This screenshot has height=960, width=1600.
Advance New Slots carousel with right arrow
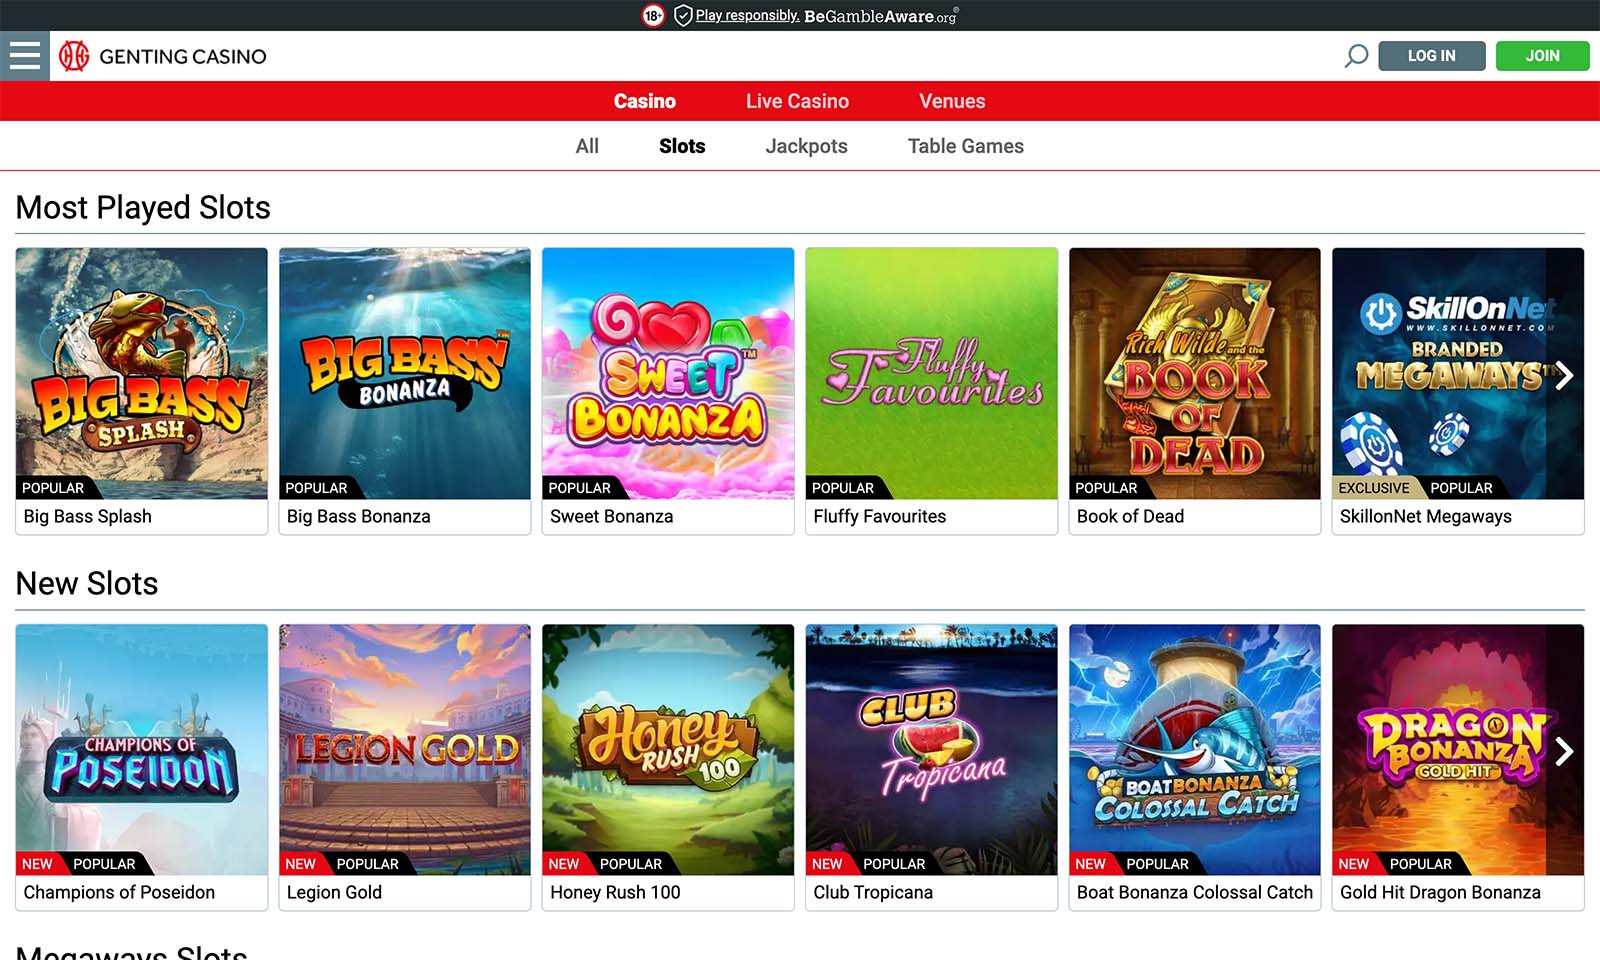pyautogui.click(x=1564, y=751)
